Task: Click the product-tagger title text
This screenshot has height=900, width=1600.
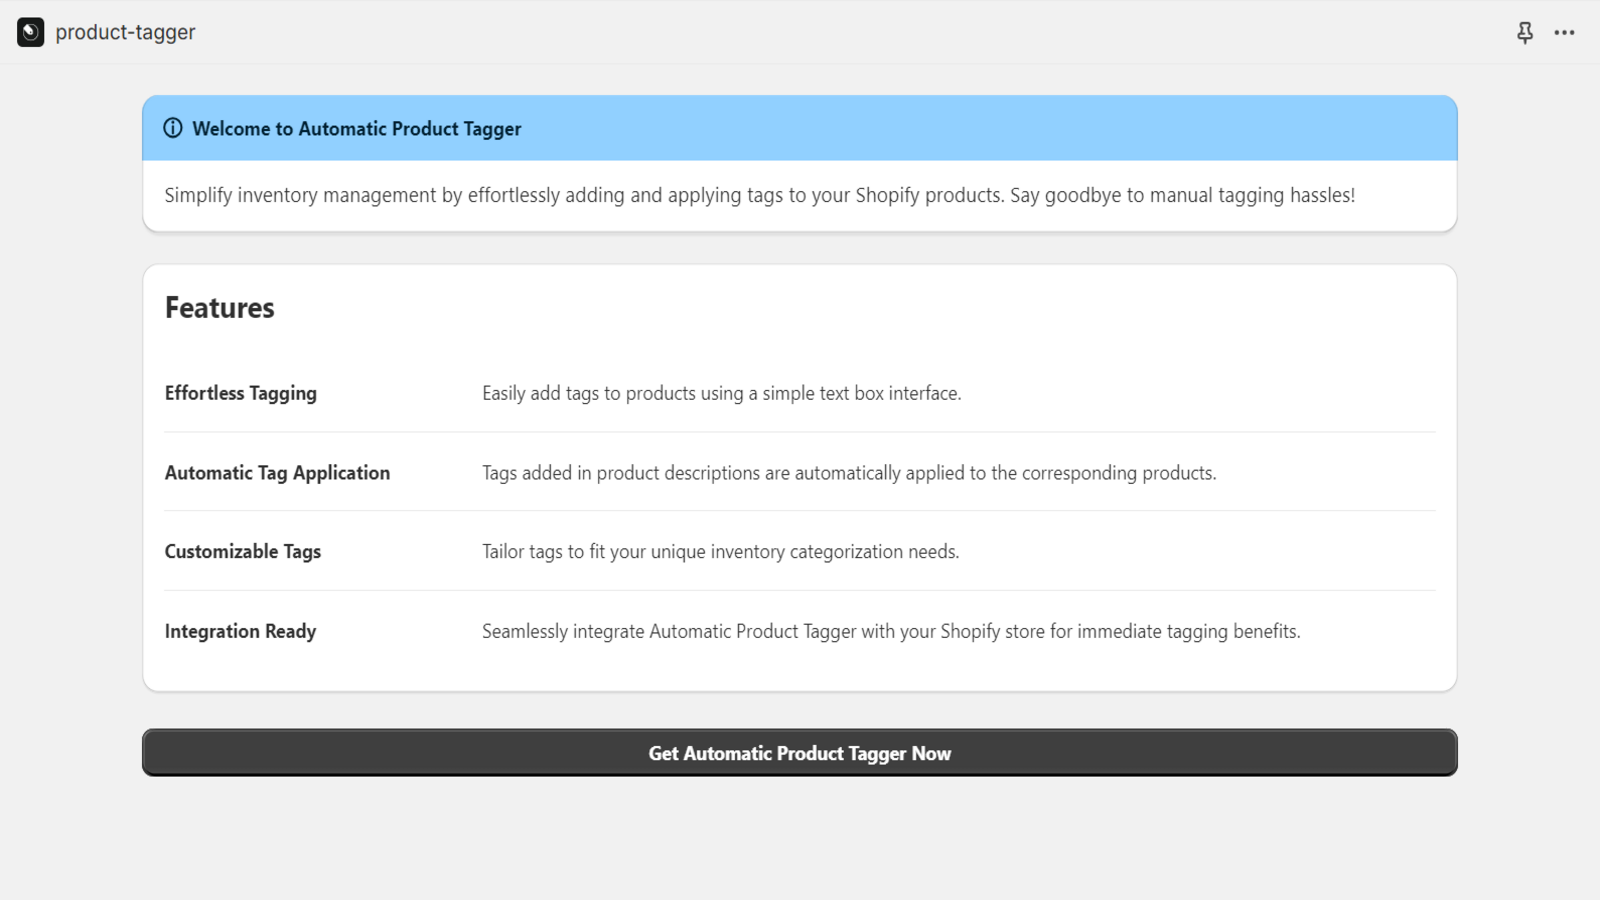Action: click(125, 32)
